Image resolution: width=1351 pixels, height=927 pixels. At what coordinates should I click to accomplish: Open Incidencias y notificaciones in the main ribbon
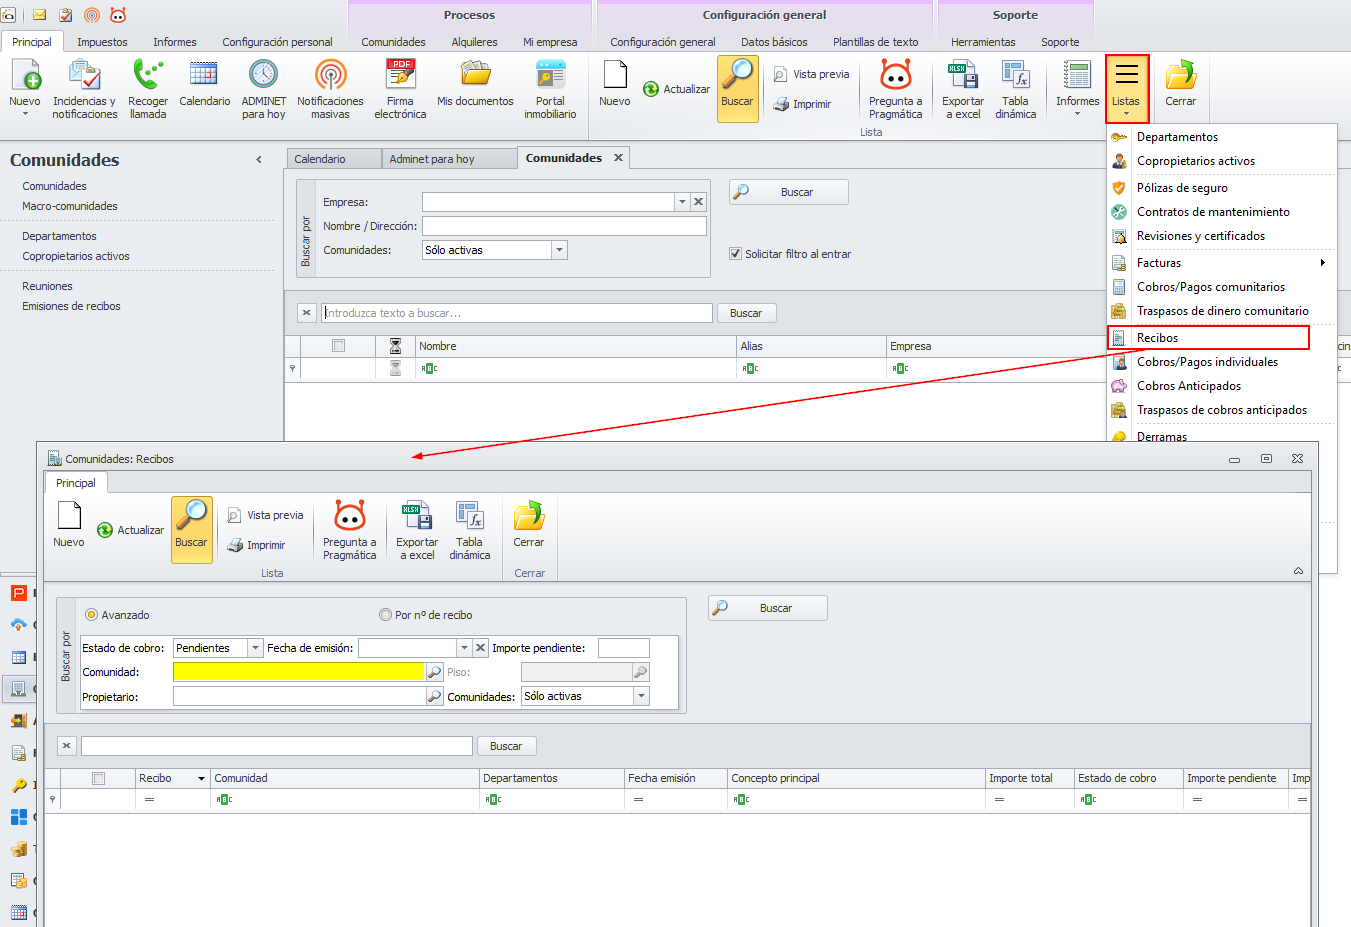tap(84, 89)
